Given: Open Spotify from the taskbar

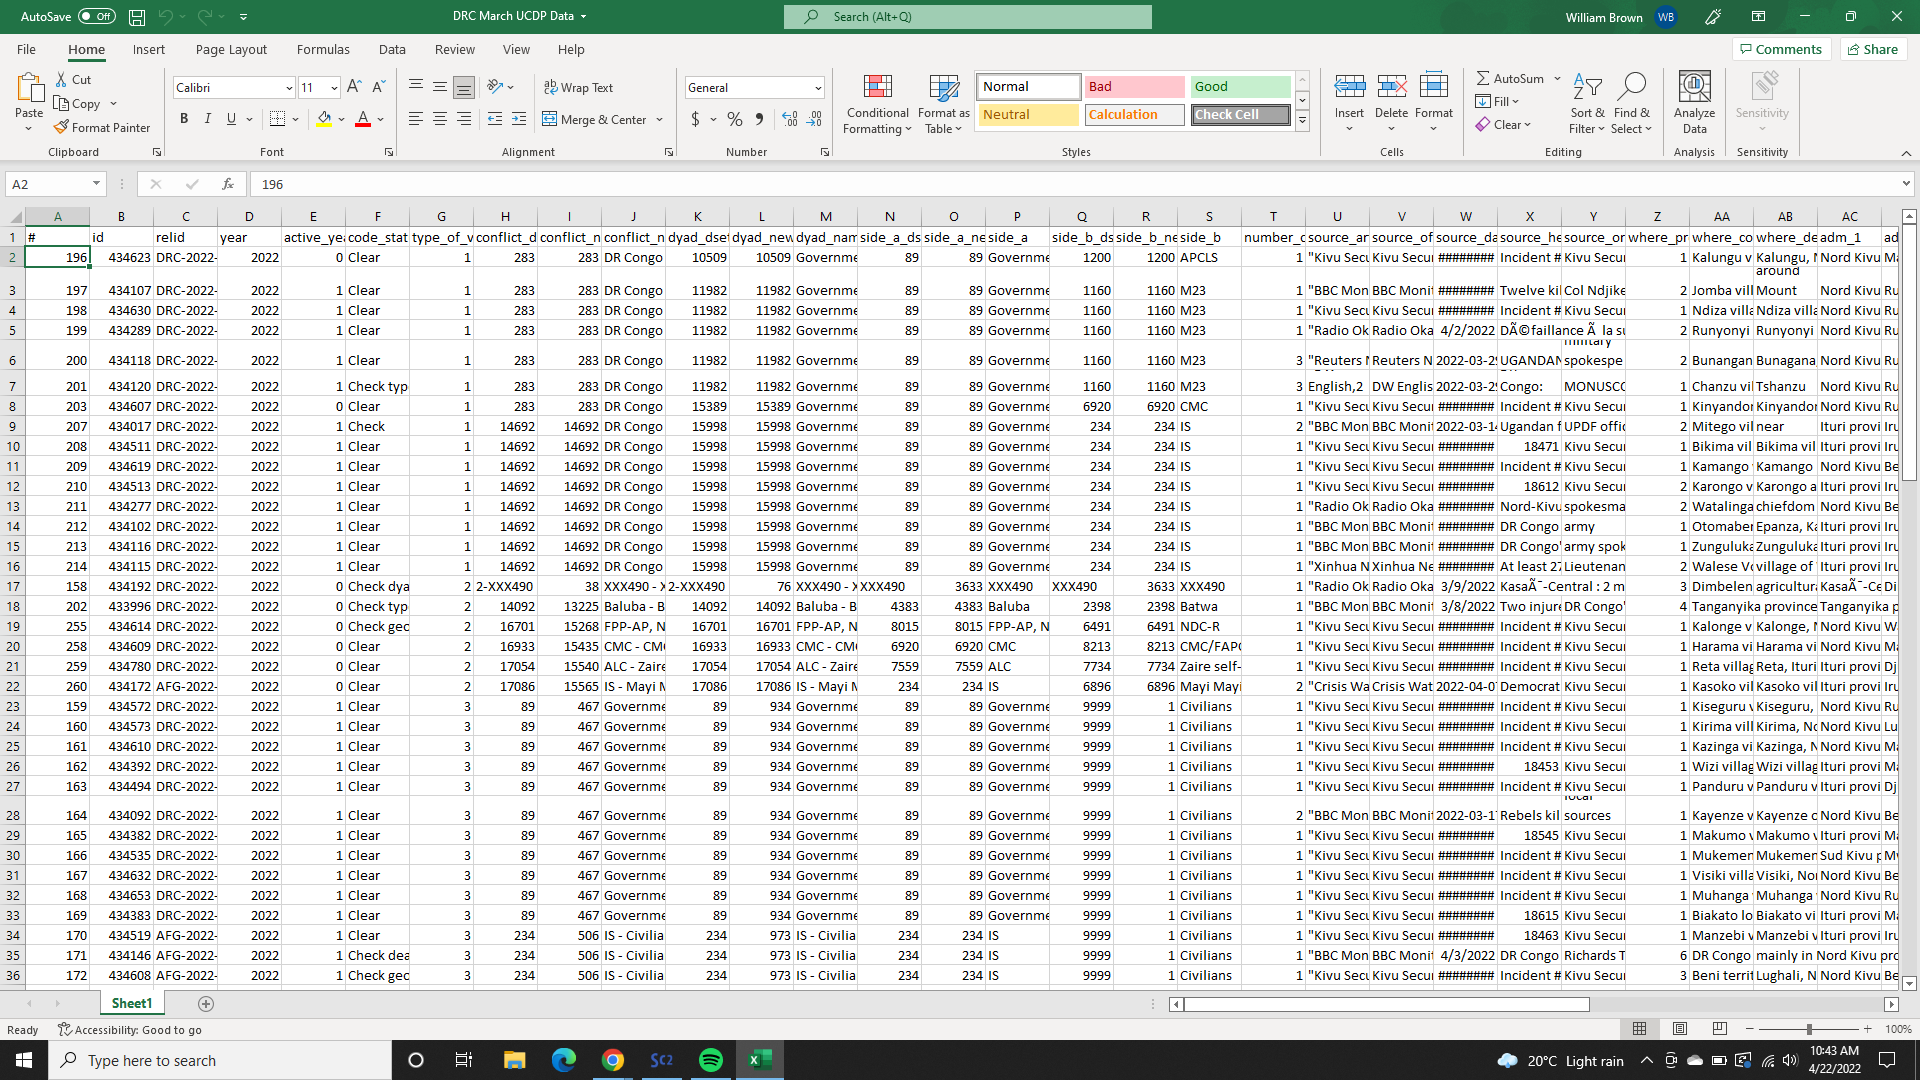Looking at the screenshot, I should 711,1060.
